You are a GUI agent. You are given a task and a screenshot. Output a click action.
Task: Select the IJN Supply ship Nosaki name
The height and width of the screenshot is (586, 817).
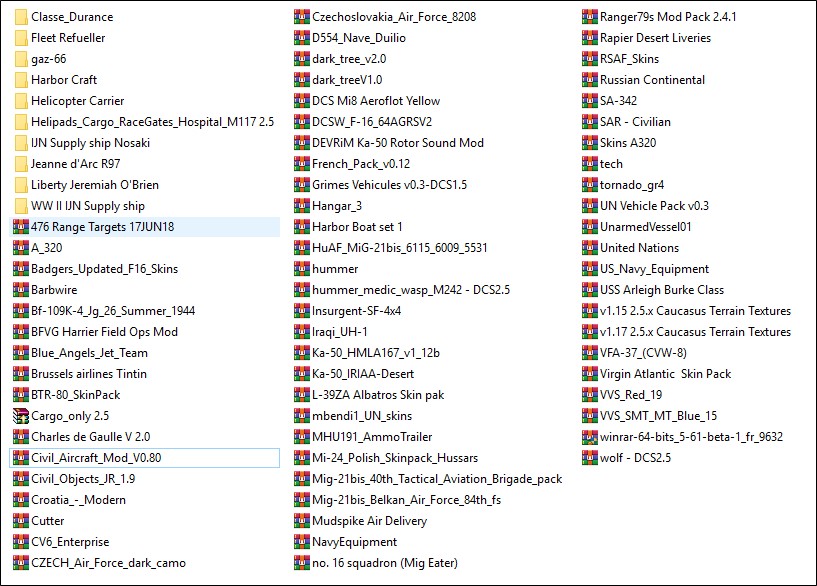pyautogui.click(x=91, y=143)
